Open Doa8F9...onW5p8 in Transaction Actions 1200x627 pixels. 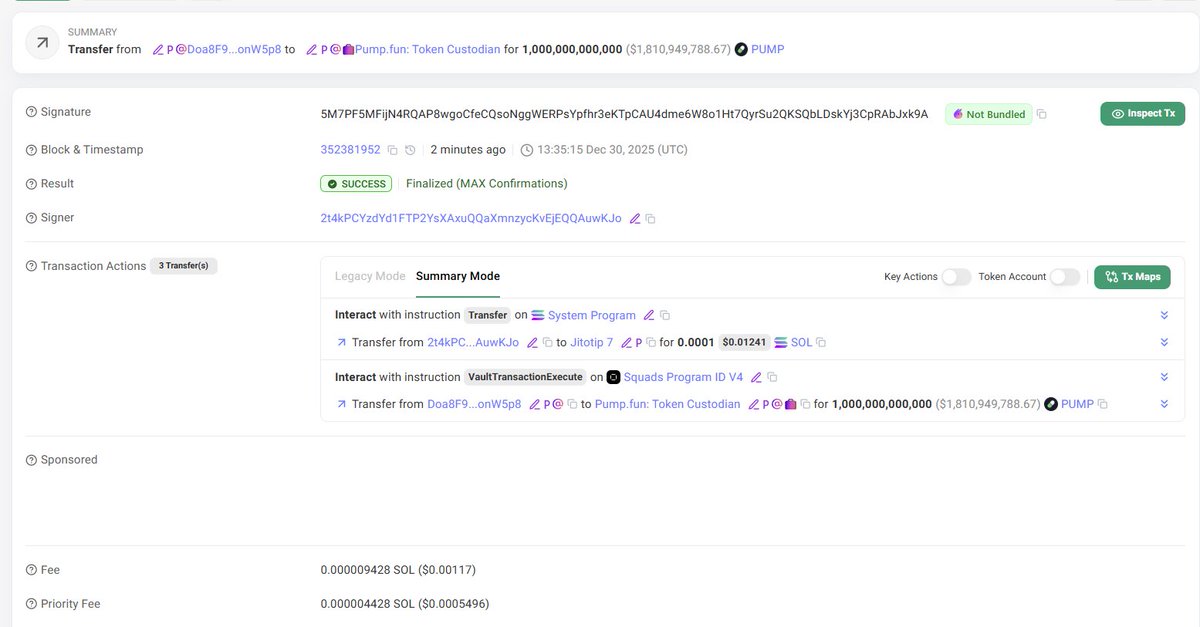[474, 404]
